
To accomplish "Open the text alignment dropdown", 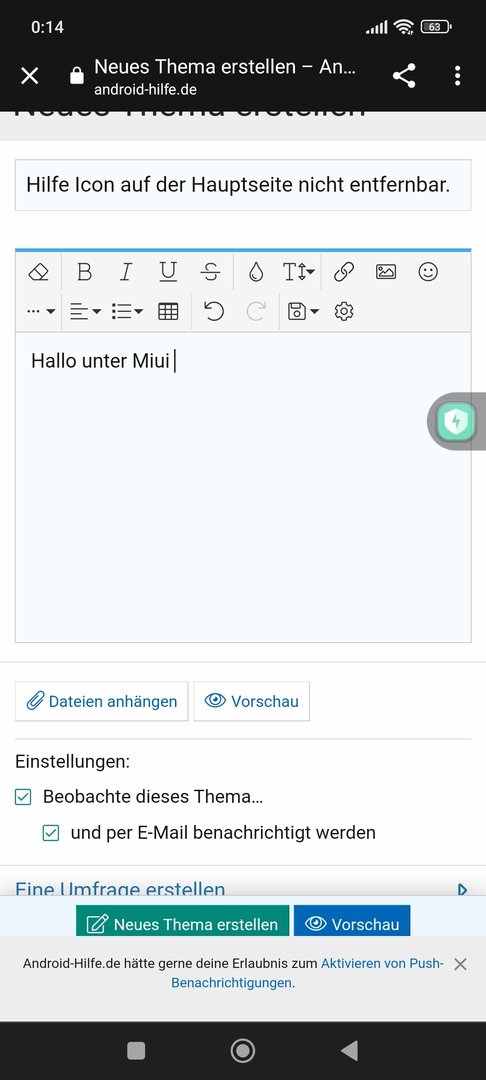I will coord(85,311).
